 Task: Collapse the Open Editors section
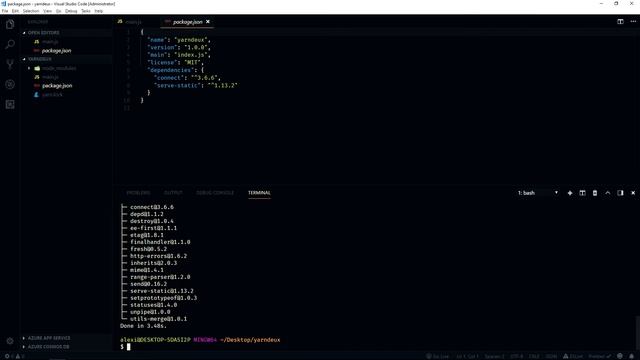click(x=44, y=32)
